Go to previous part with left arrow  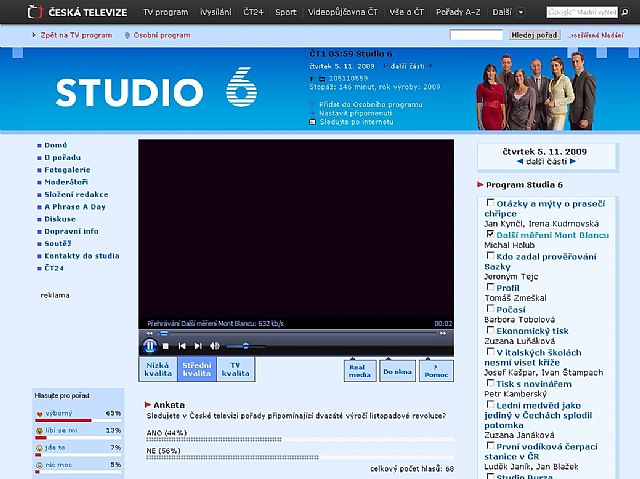tap(520, 162)
